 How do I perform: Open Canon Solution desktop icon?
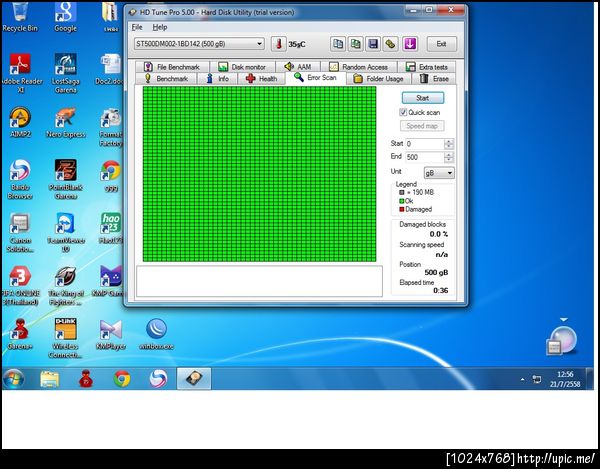20,232
